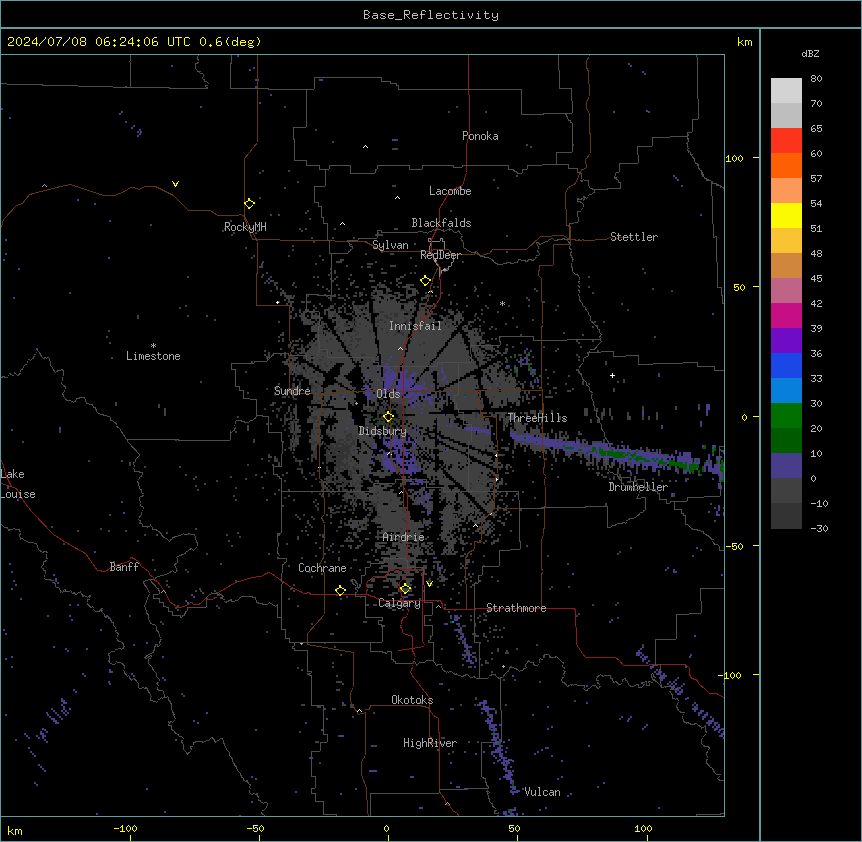Select the red 65-60 dBZ legend swatch
The height and width of the screenshot is (842, 862).
[786, 141]
